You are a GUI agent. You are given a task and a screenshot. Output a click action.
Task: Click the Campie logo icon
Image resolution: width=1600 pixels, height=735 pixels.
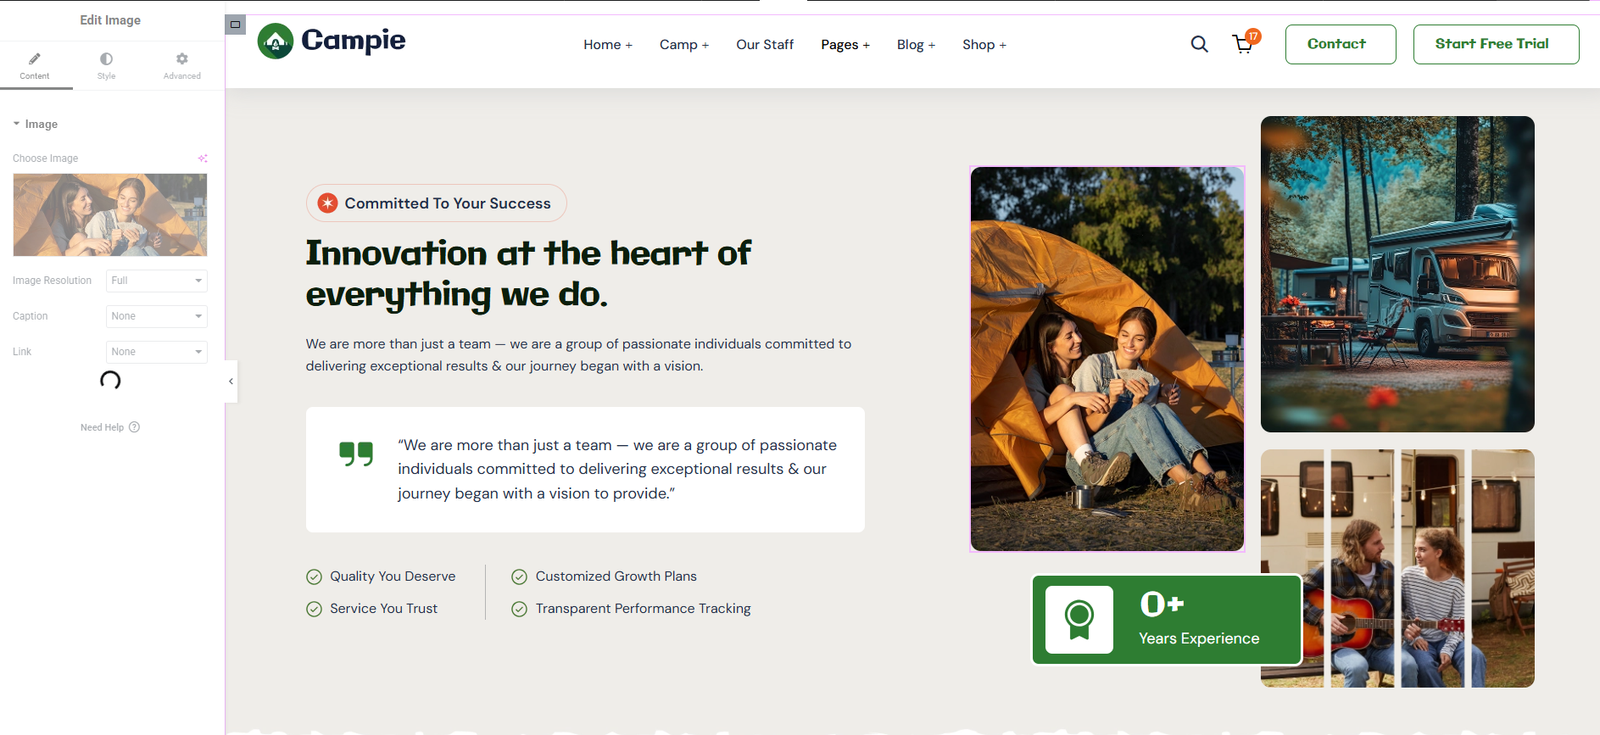click(x=275, y=41)
